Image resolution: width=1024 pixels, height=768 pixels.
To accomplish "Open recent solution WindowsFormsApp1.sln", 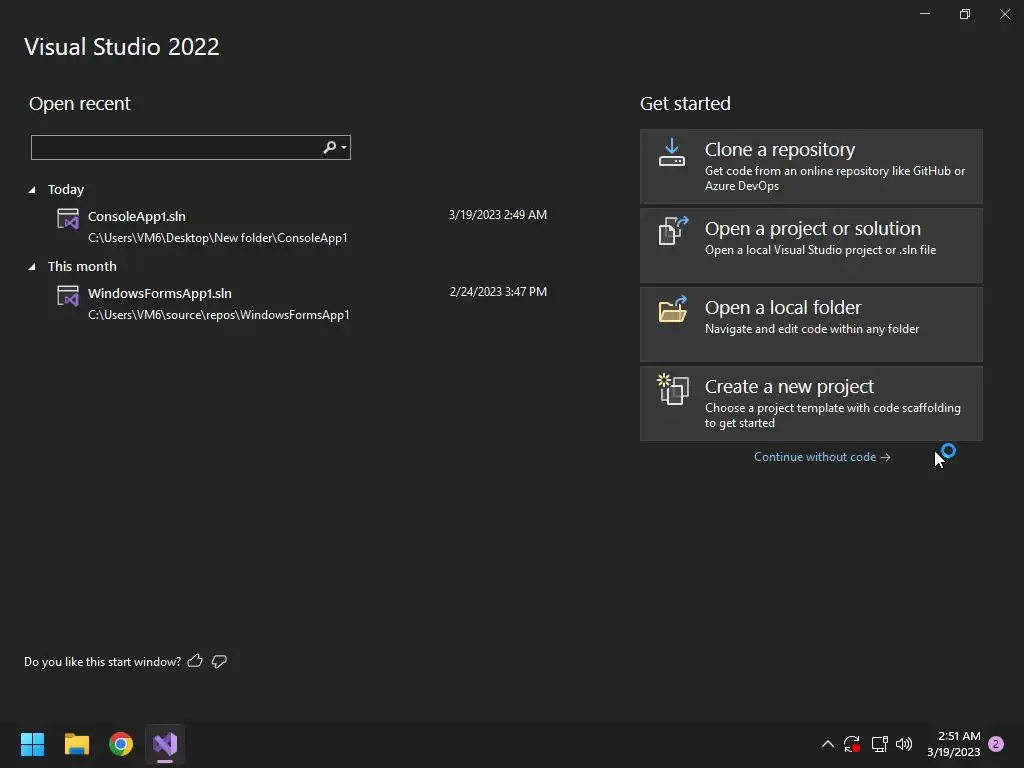I will 159,293.
